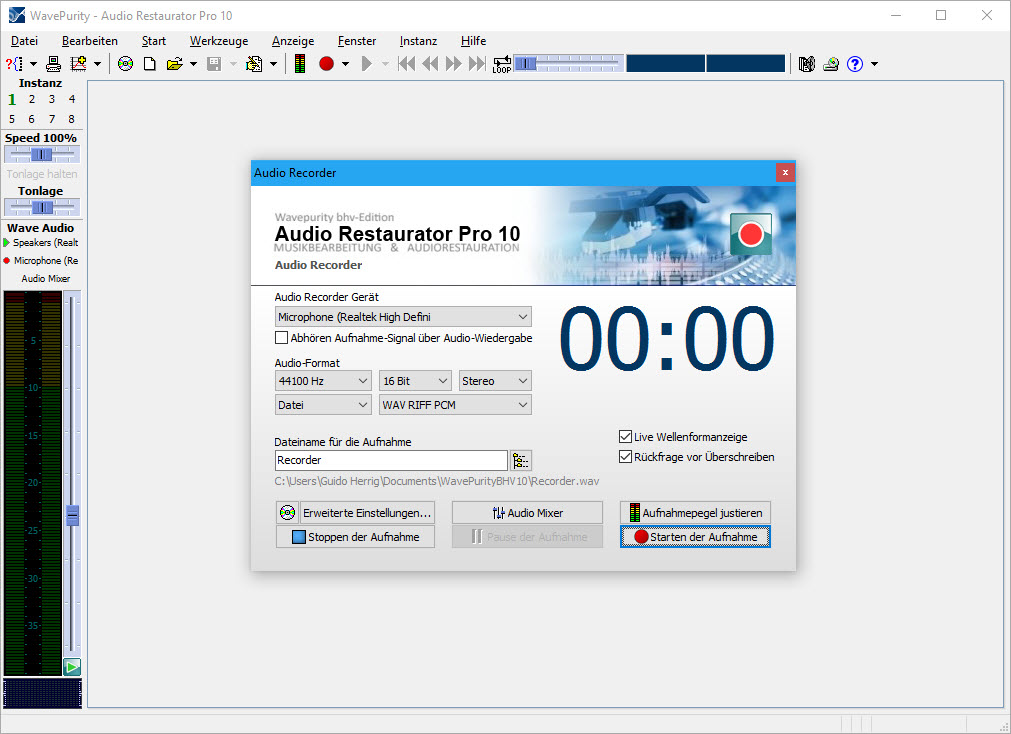Viewport: 1011px width, 734px height.
Task: Open the Stereo channel dropdown
Action: click(495, 381)
